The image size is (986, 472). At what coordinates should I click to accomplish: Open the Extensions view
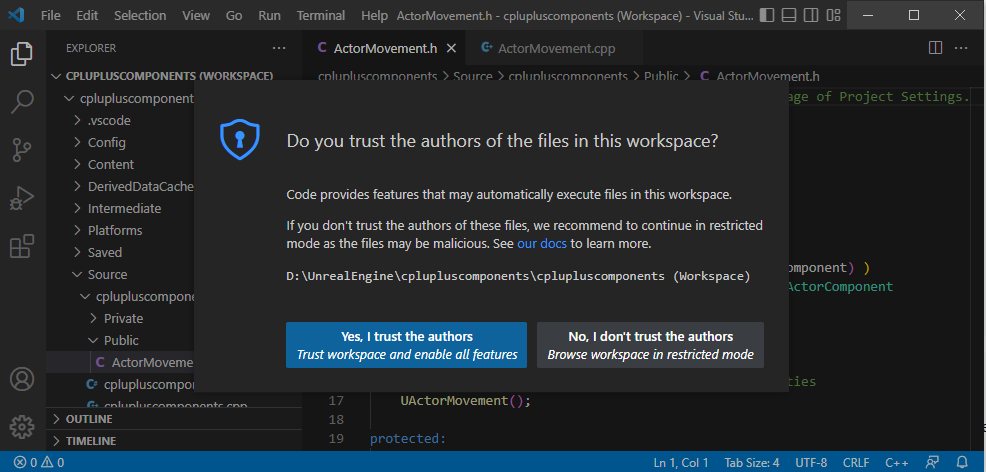click(22, 246)
